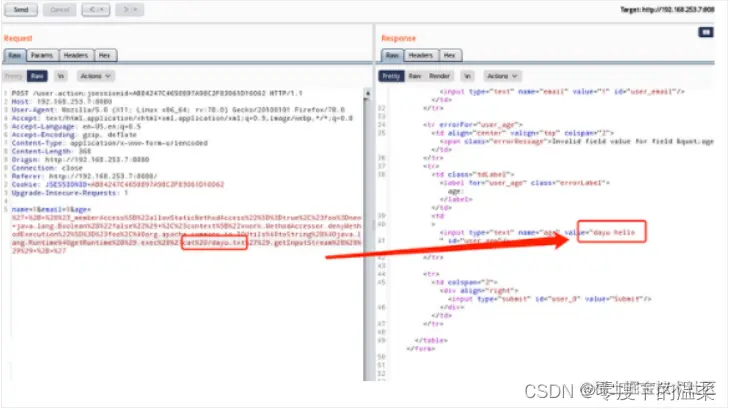Click the Request panel title
730x410 pixels.
tap(18, 38)
